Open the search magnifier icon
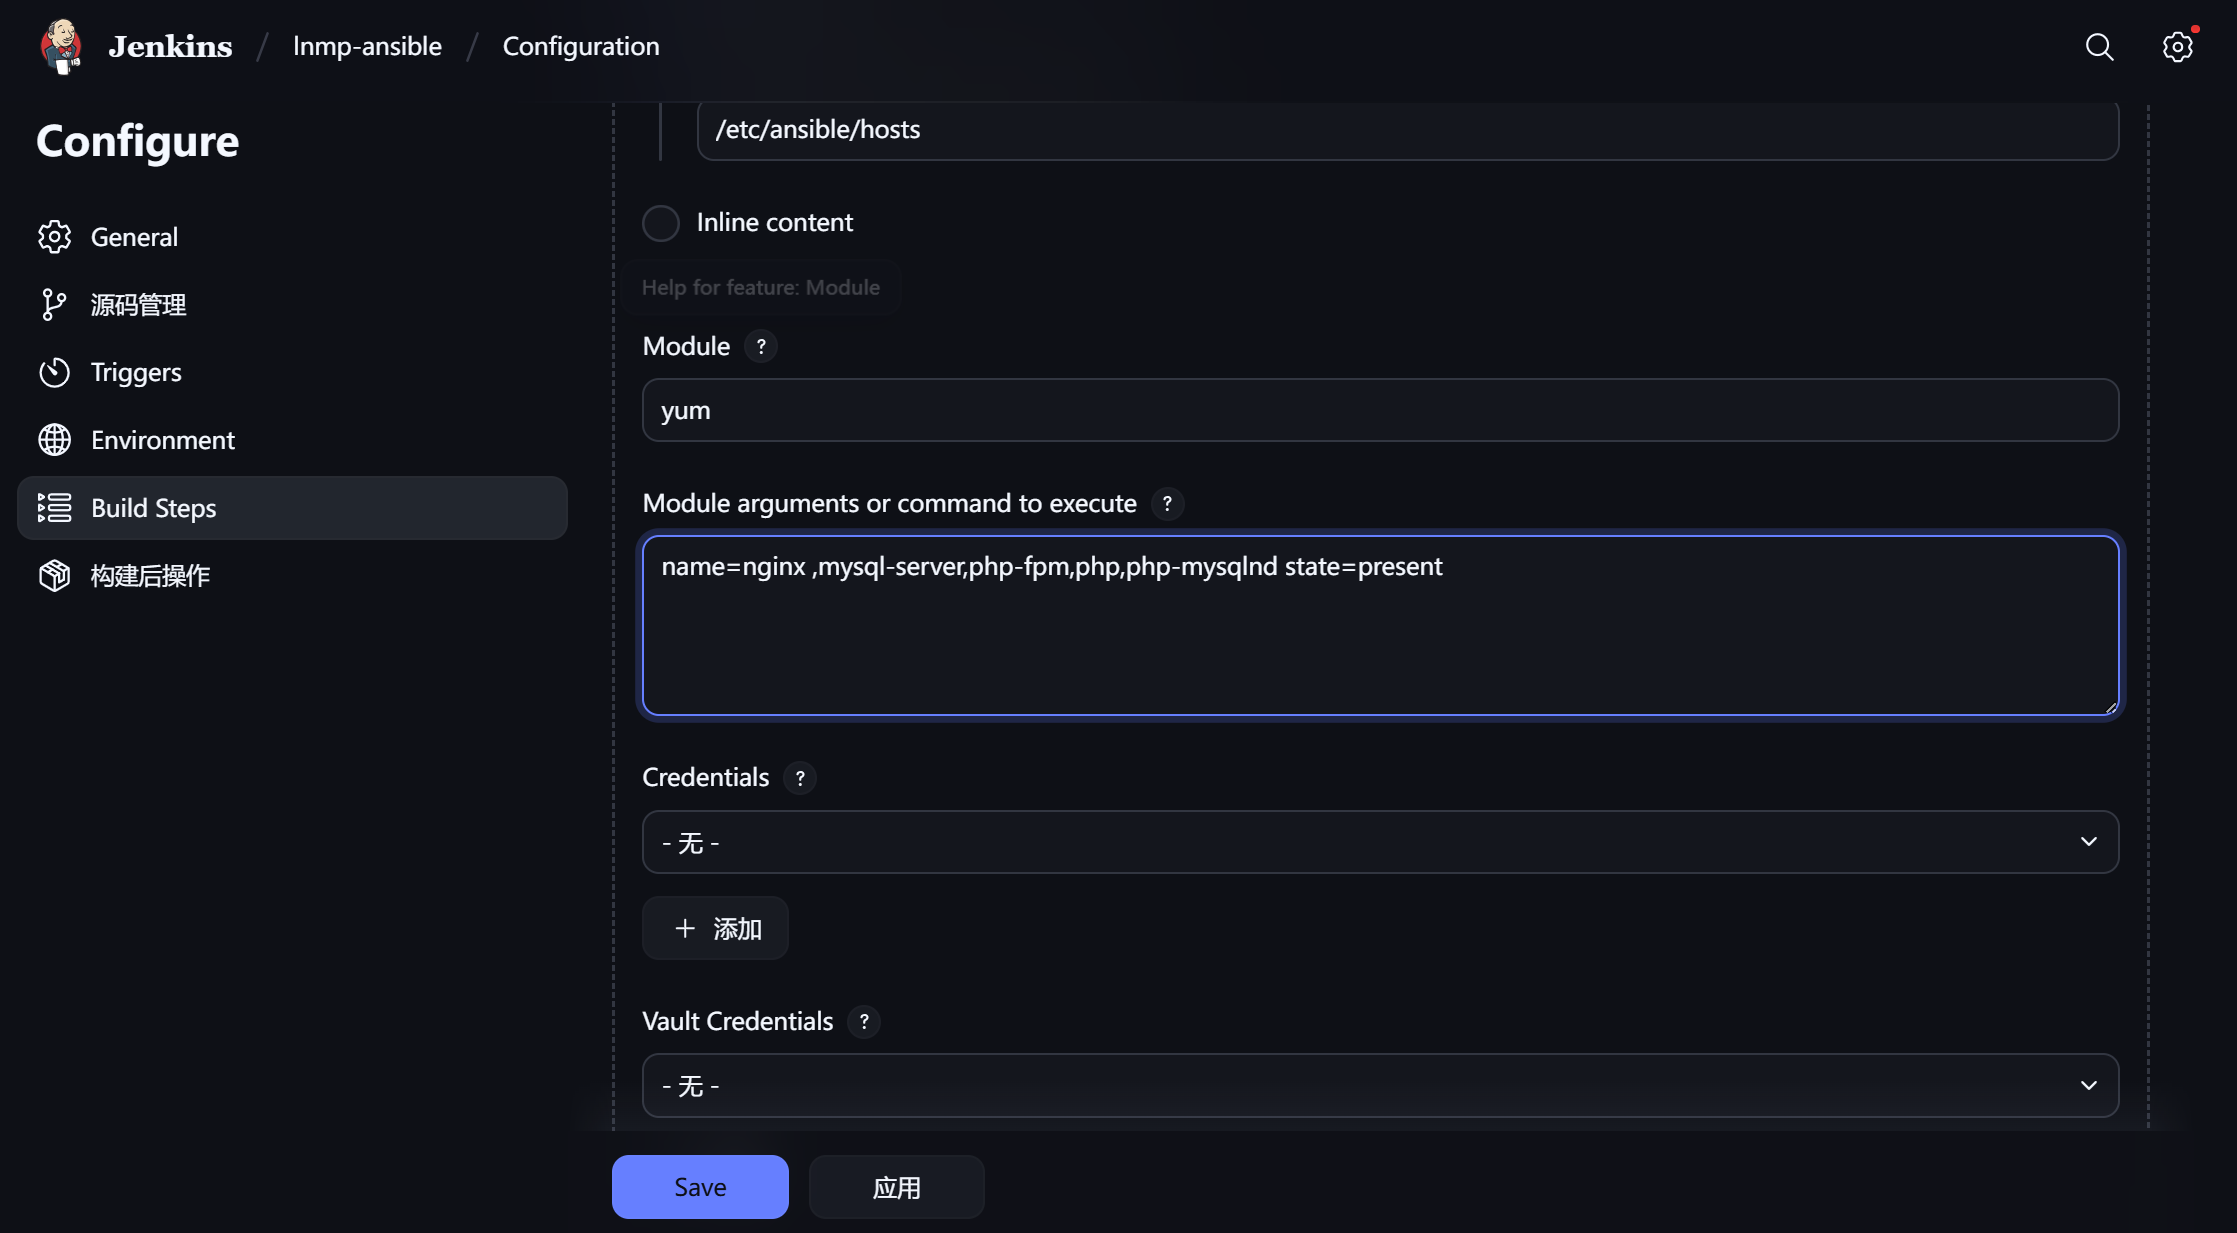This screenshot has height=1233, width=2237. tap(2099, 47)
